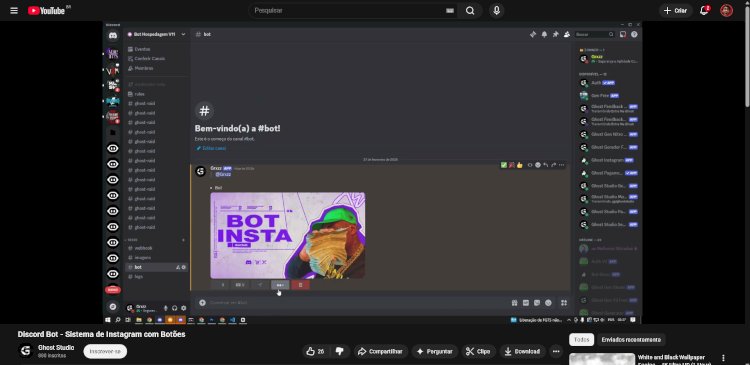Click the @Gnzz mention in message
This screenshot has width=750, height=365.
coord(223,174)
